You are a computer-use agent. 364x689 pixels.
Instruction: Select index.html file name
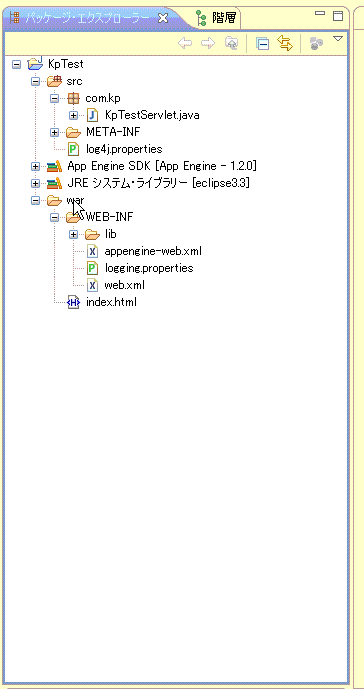tap(111, 302)
